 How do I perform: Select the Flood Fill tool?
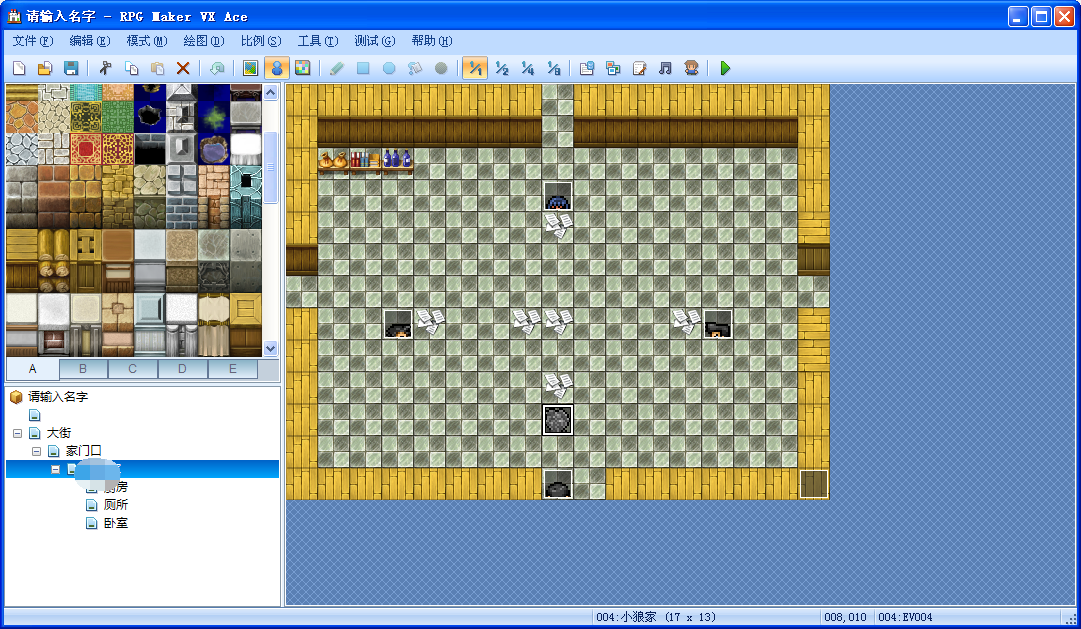pyautogui.click(x=415, y=68)
